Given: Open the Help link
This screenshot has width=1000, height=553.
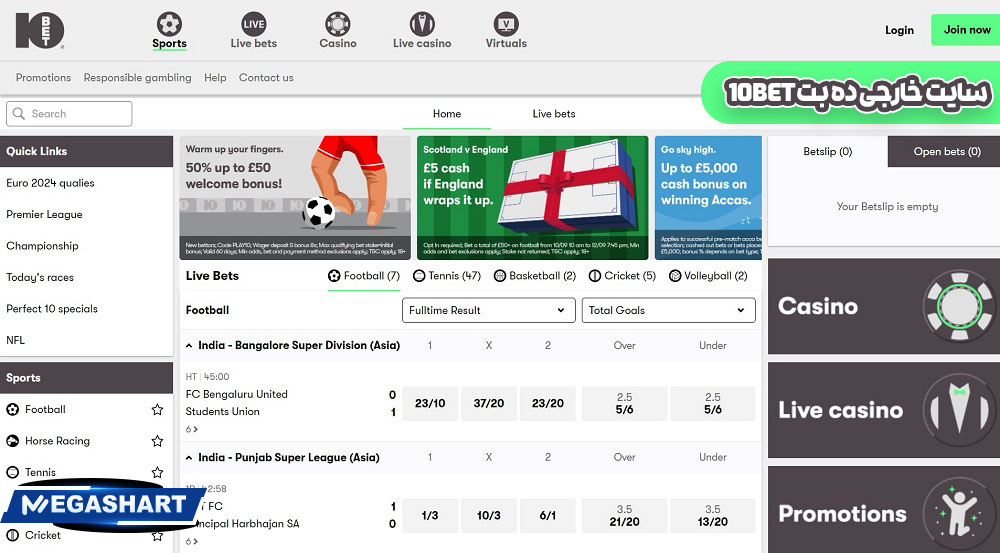Looking at the screenshot, I should [x=215, y=78].
